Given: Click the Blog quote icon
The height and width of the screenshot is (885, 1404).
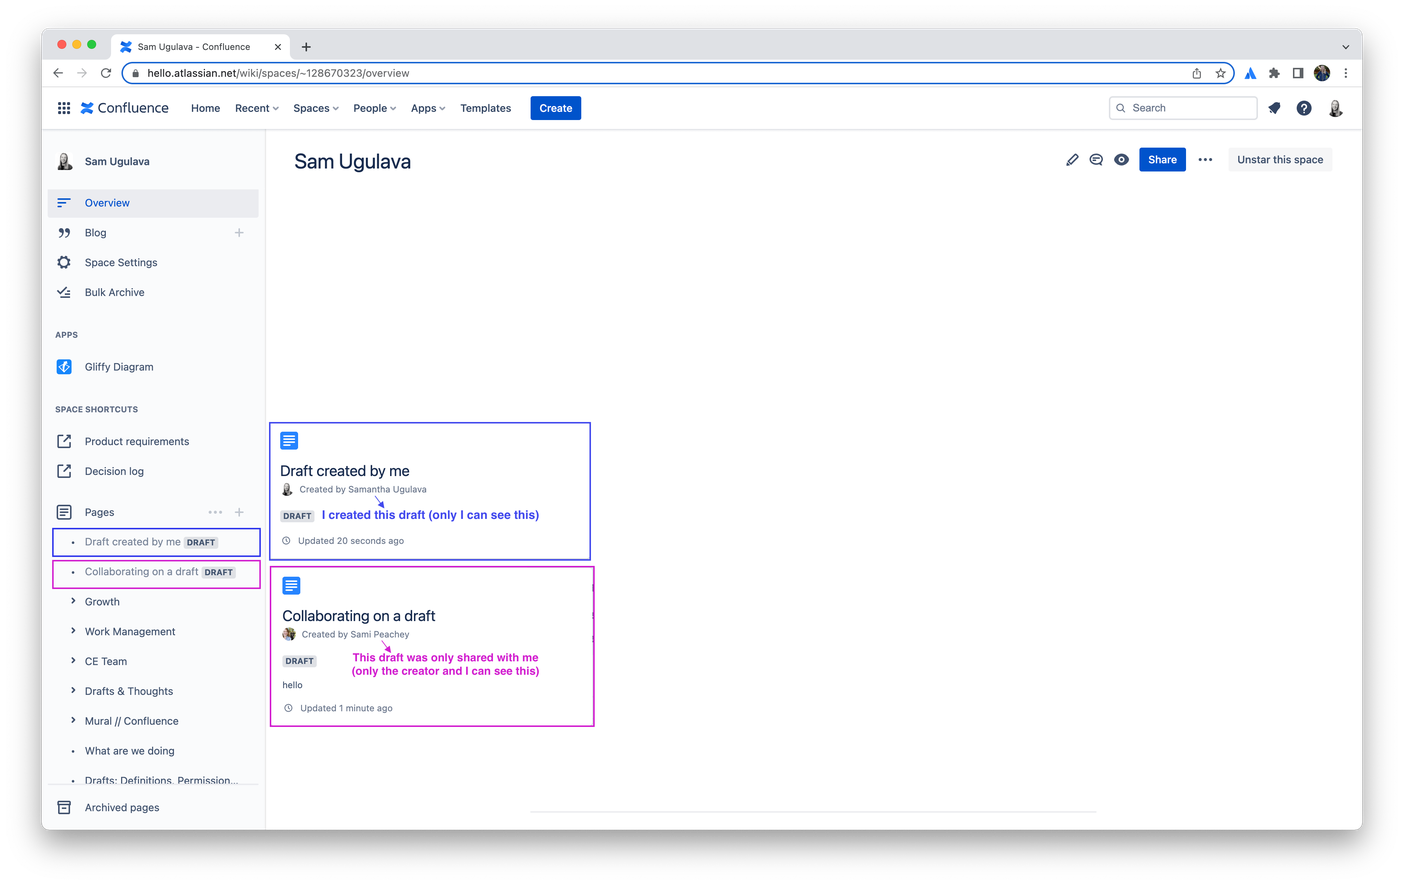Looking at the screenshot, I should [64, 233].
